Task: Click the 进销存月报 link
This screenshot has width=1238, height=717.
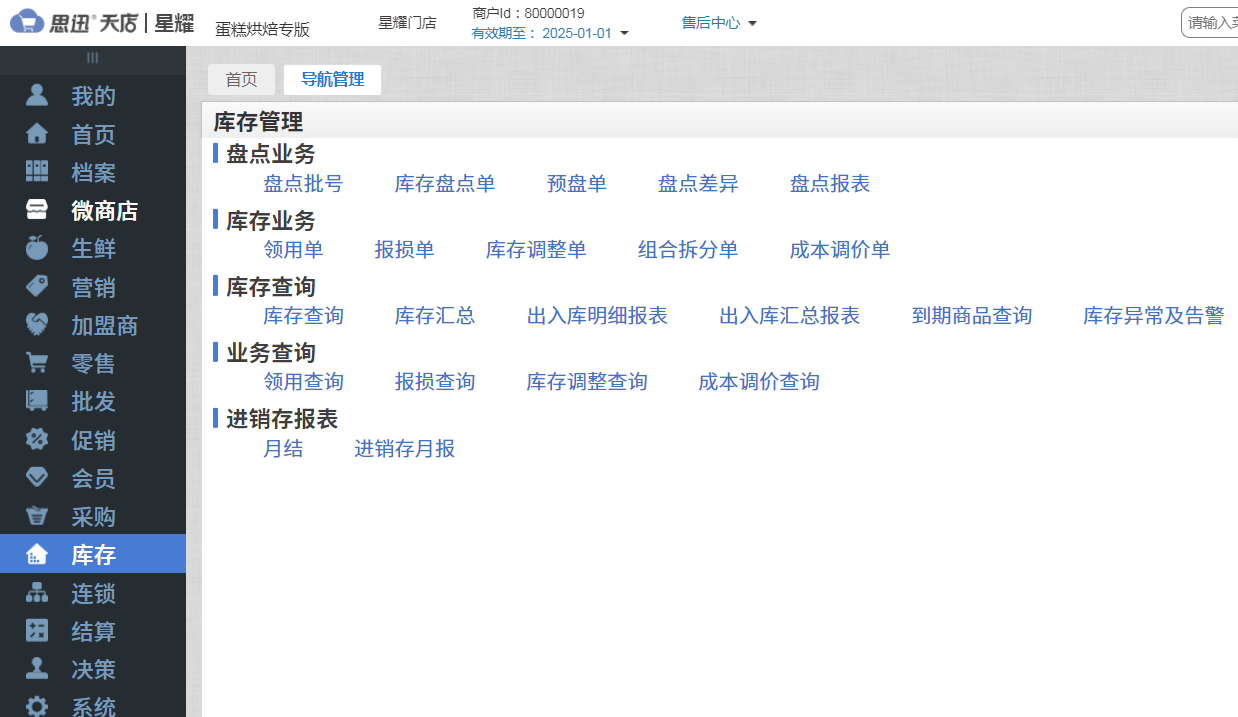Action: [405, 448]
